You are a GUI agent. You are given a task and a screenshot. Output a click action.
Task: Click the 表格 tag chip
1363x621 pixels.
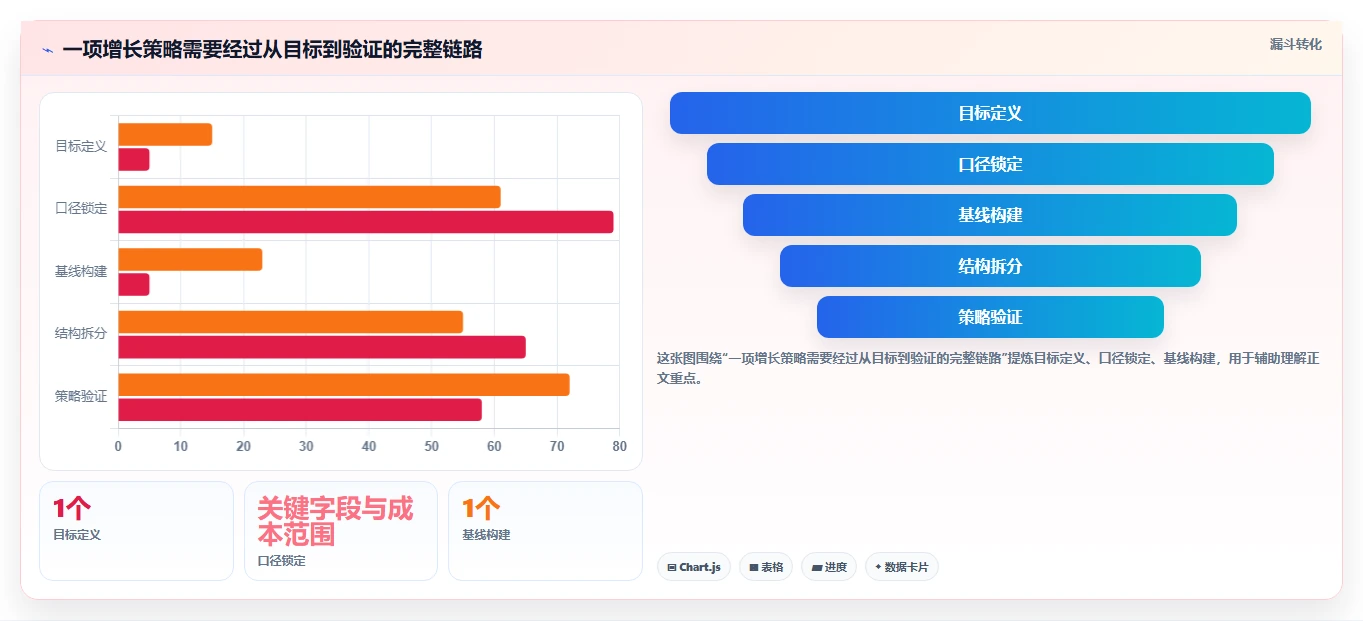766,567
